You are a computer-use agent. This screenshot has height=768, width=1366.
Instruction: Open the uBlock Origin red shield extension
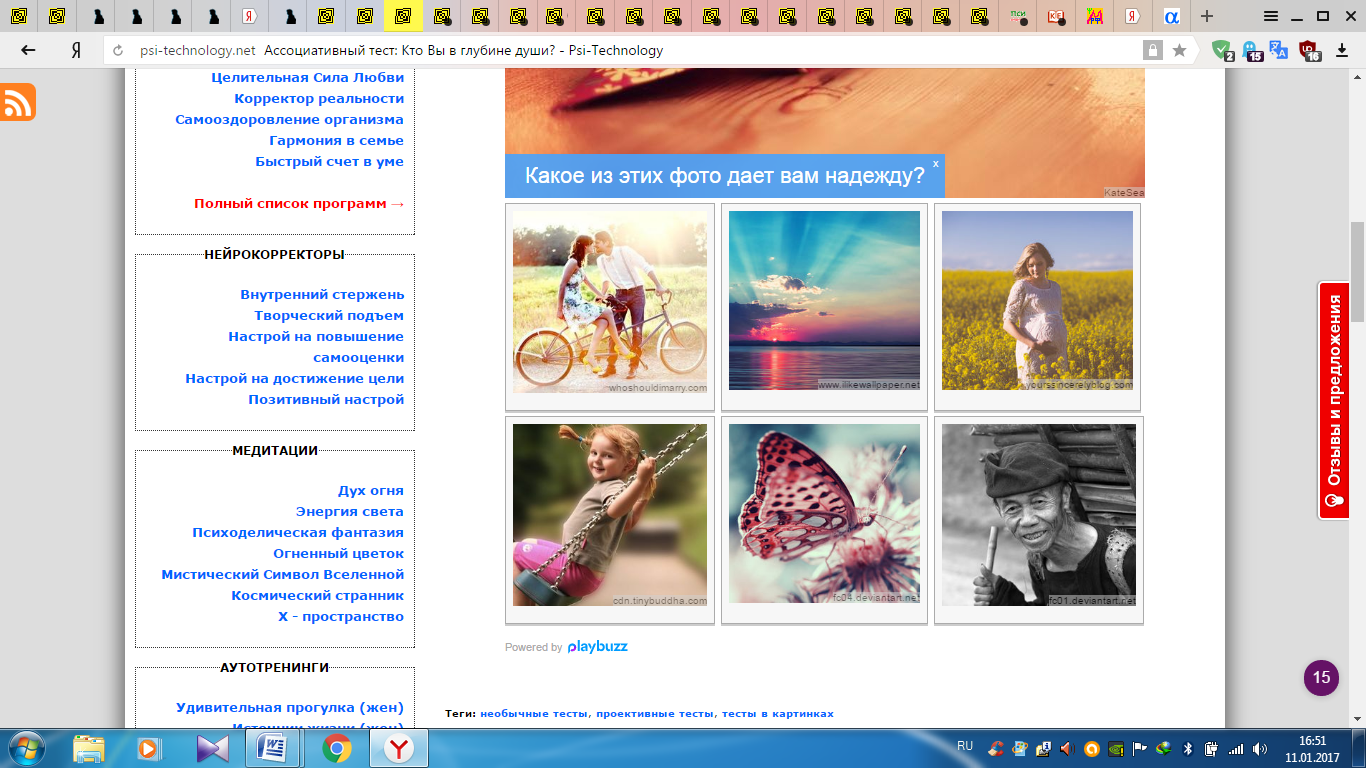[1309, 50]
